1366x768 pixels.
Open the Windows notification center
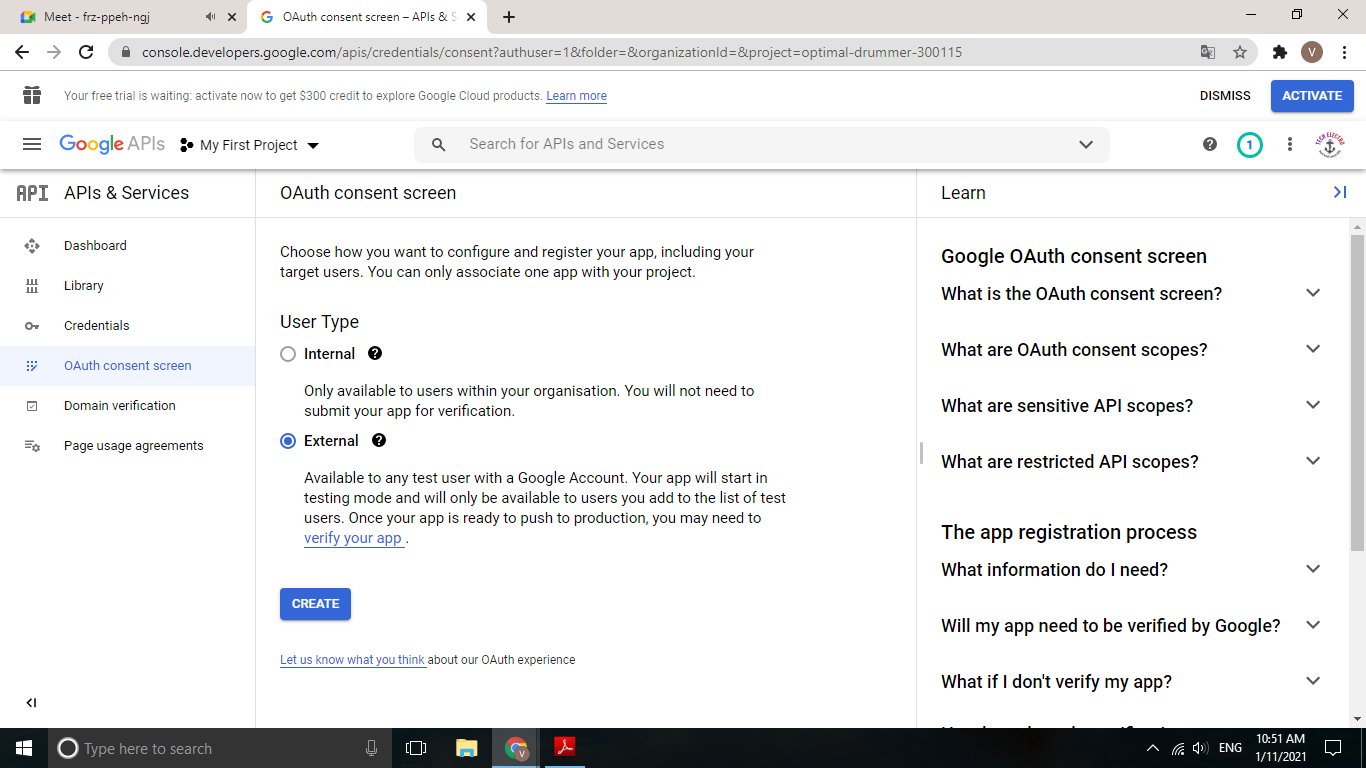1332,748
